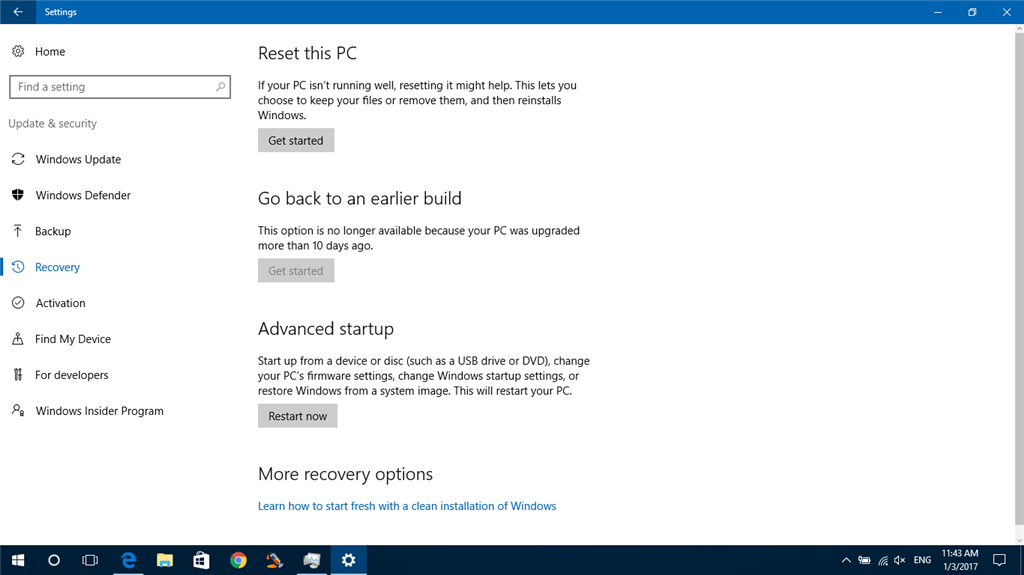Screen dimensions: 1024x575
Task: Click the Home gear icon
Action: coord(18,51)
